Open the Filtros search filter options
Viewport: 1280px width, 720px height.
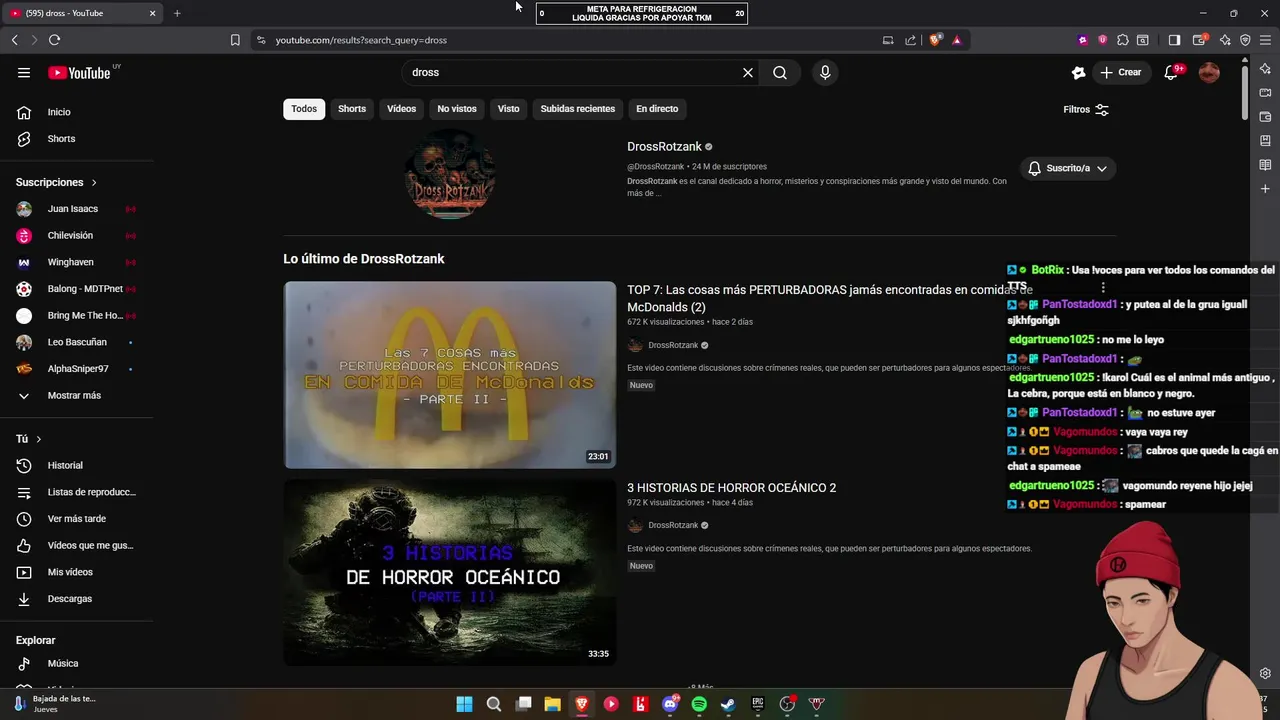click(1086, 109)
